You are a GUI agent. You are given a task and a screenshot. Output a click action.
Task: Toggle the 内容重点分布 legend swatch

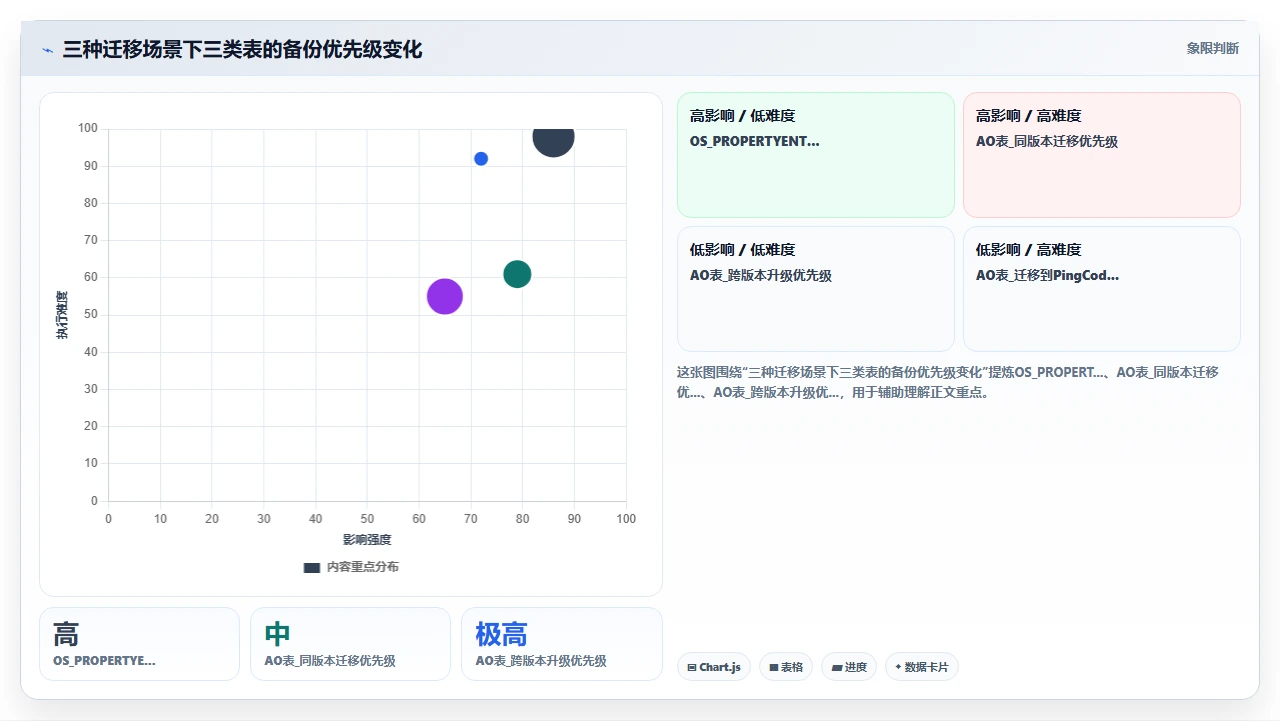[312, 567]
